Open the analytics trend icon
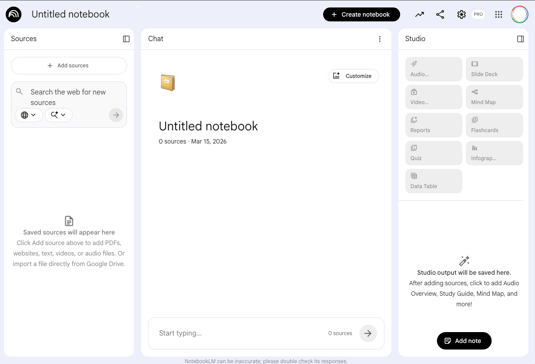 (419, 14)
